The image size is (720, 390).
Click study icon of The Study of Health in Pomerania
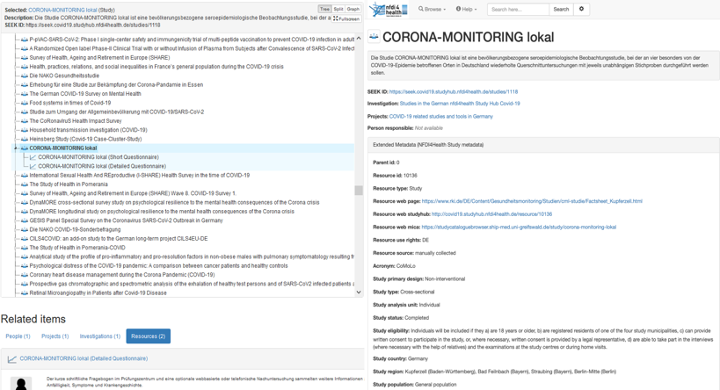point(24,184)
